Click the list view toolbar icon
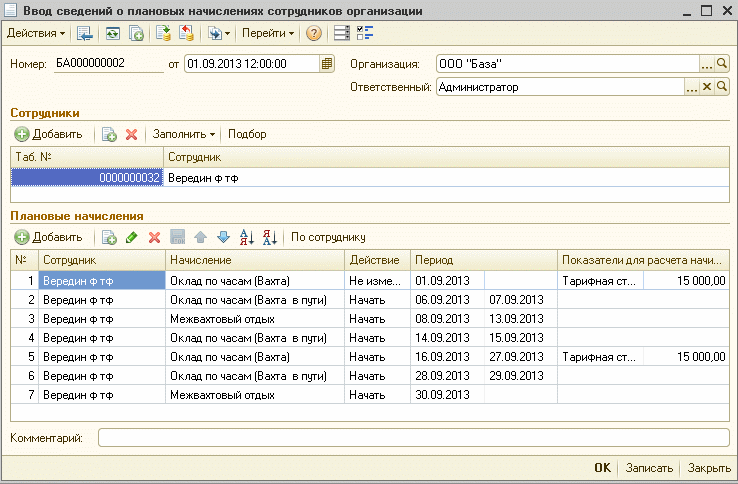The width and height of the screenshot is (738, 484). click(x=341, y=33)
